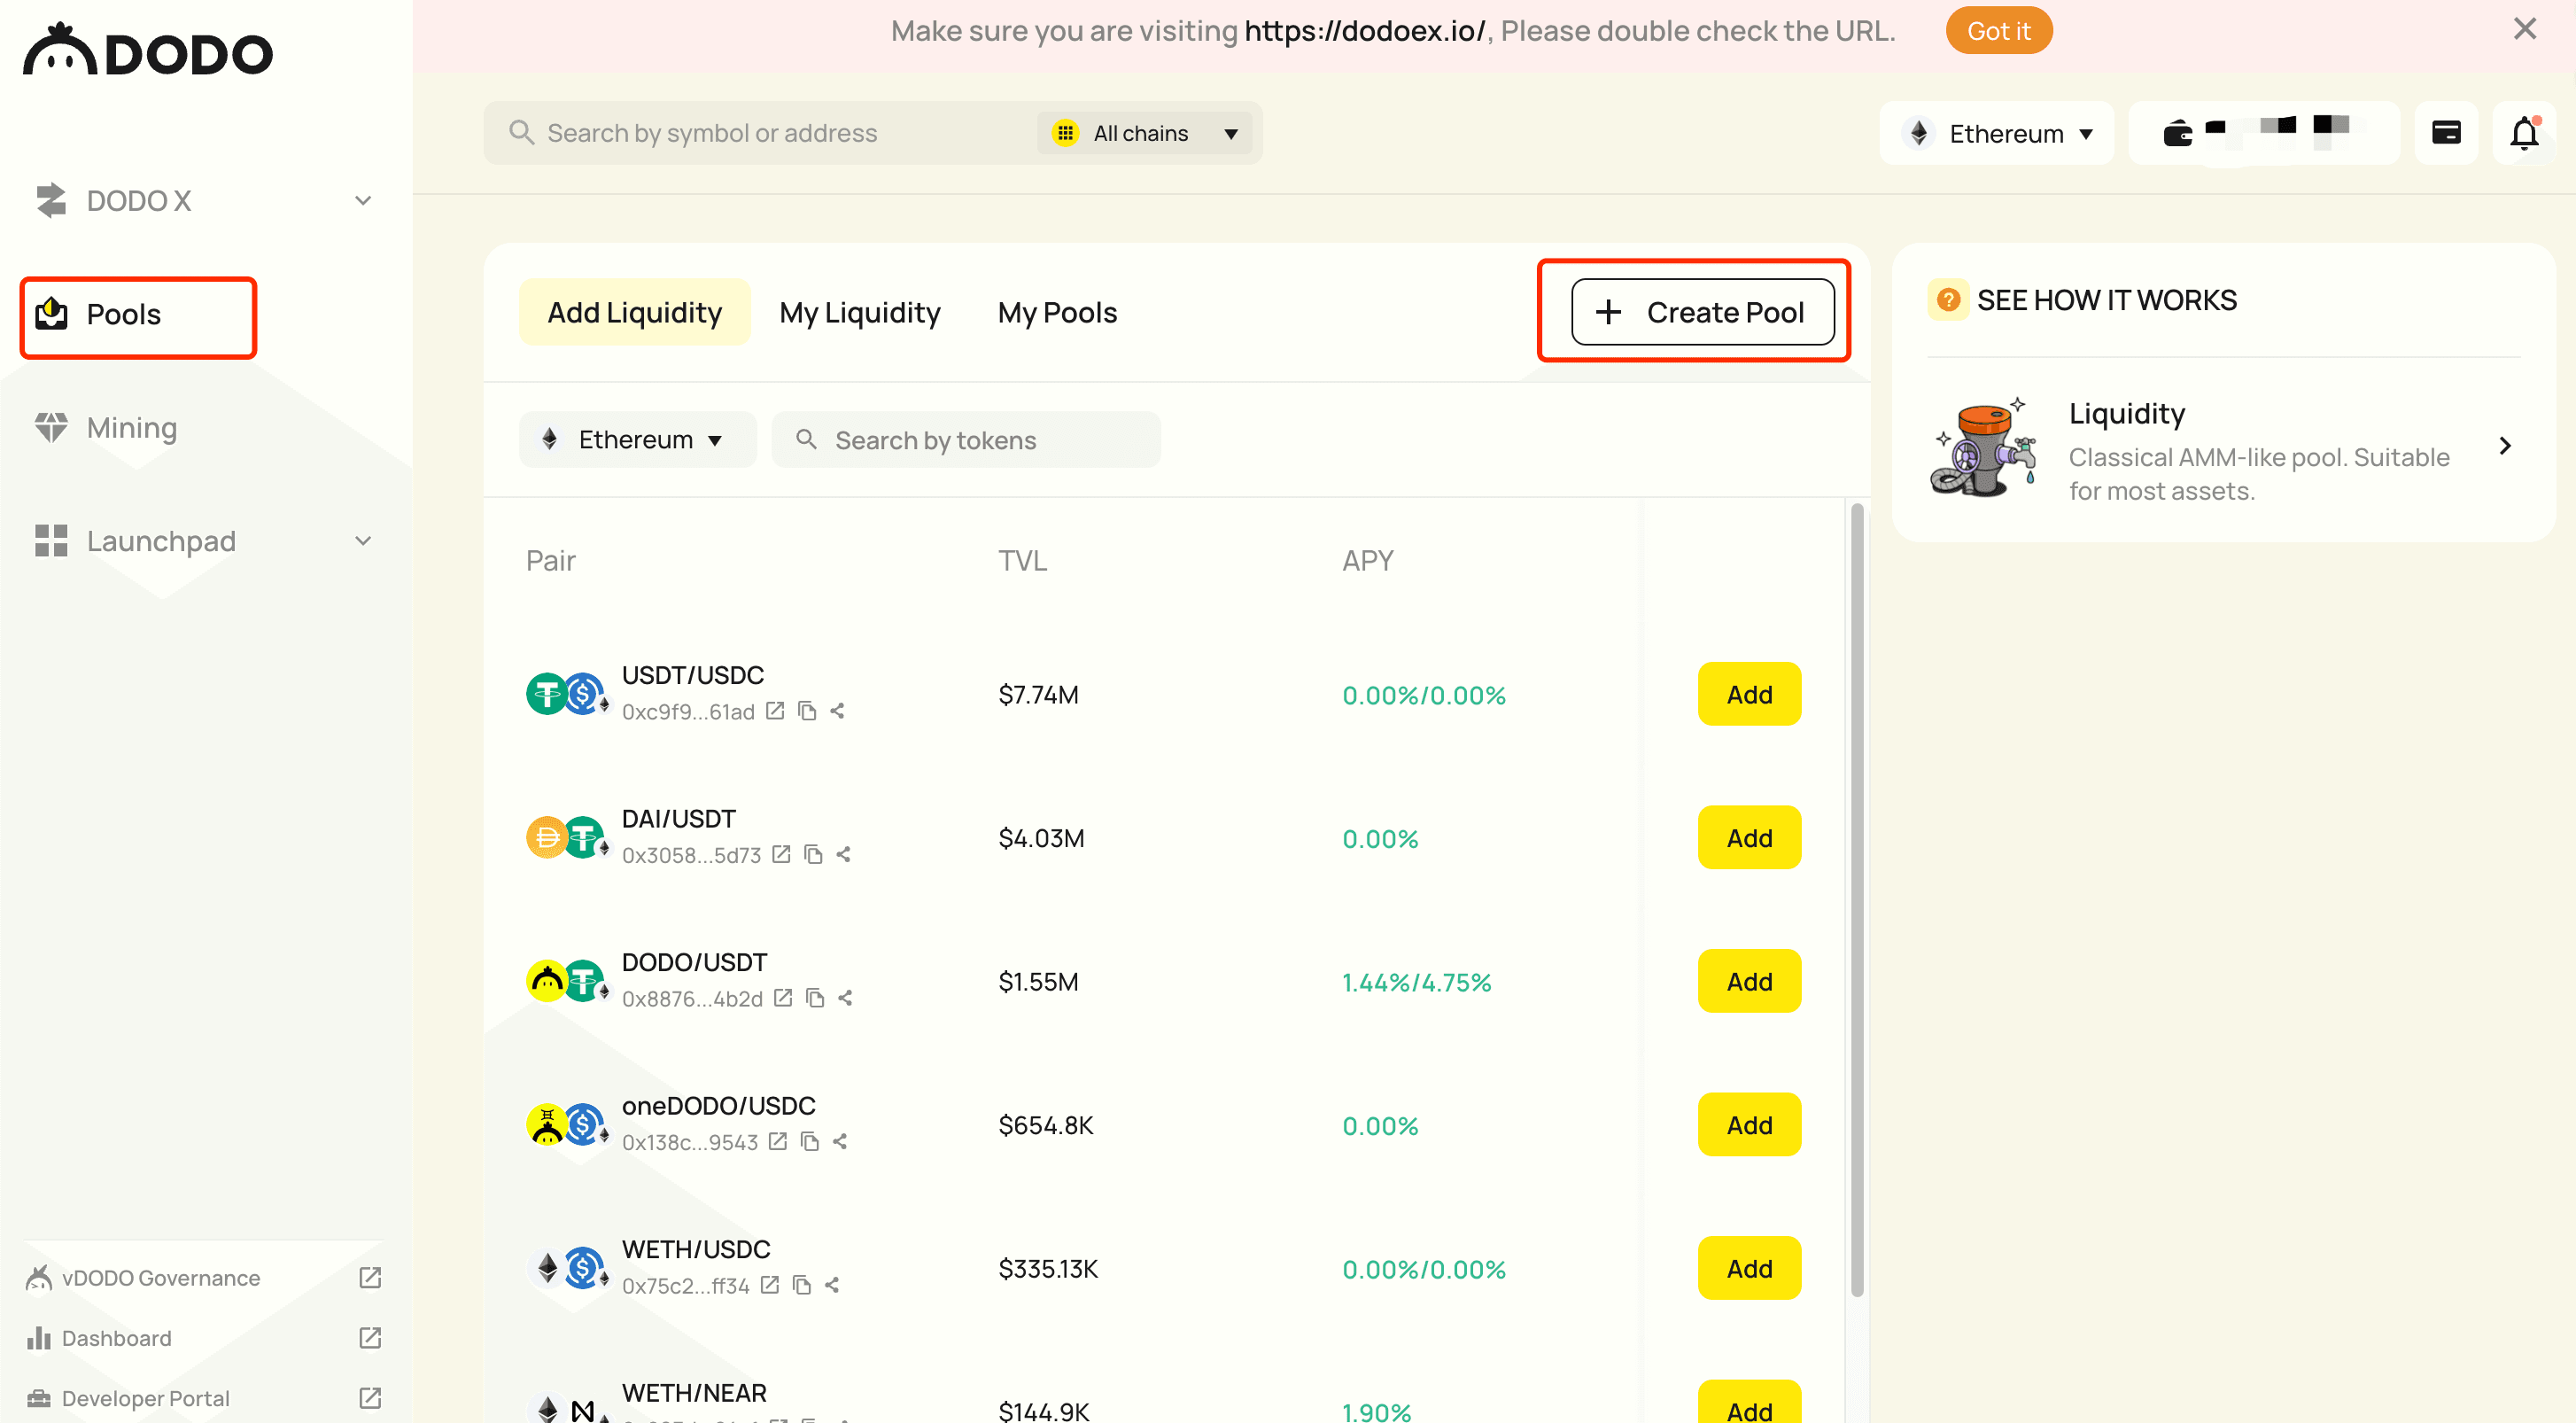Open the All chains dropdown

1144,133
